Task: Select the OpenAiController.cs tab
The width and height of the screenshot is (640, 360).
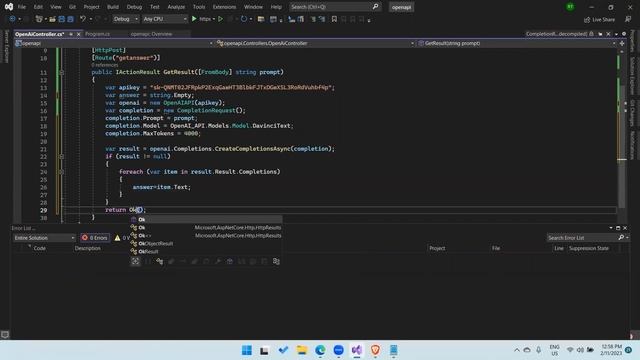Action: pos(40,34)
